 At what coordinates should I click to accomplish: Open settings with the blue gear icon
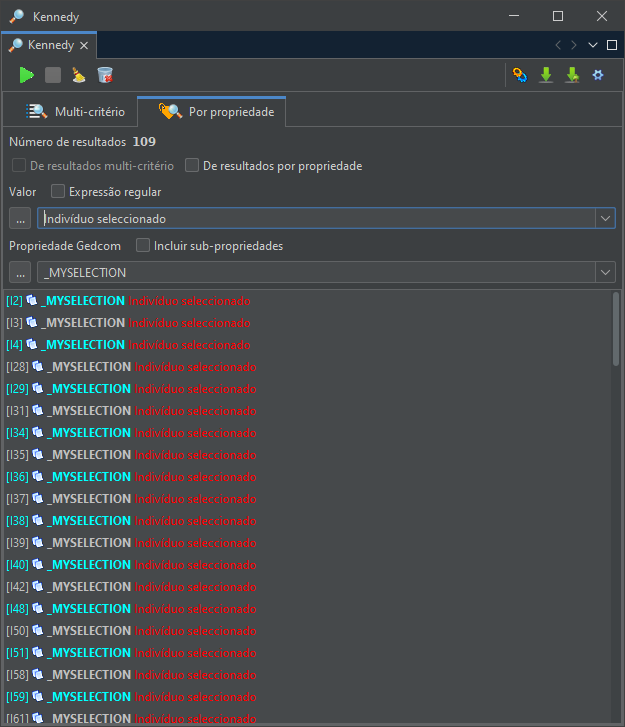click(598, 75)
